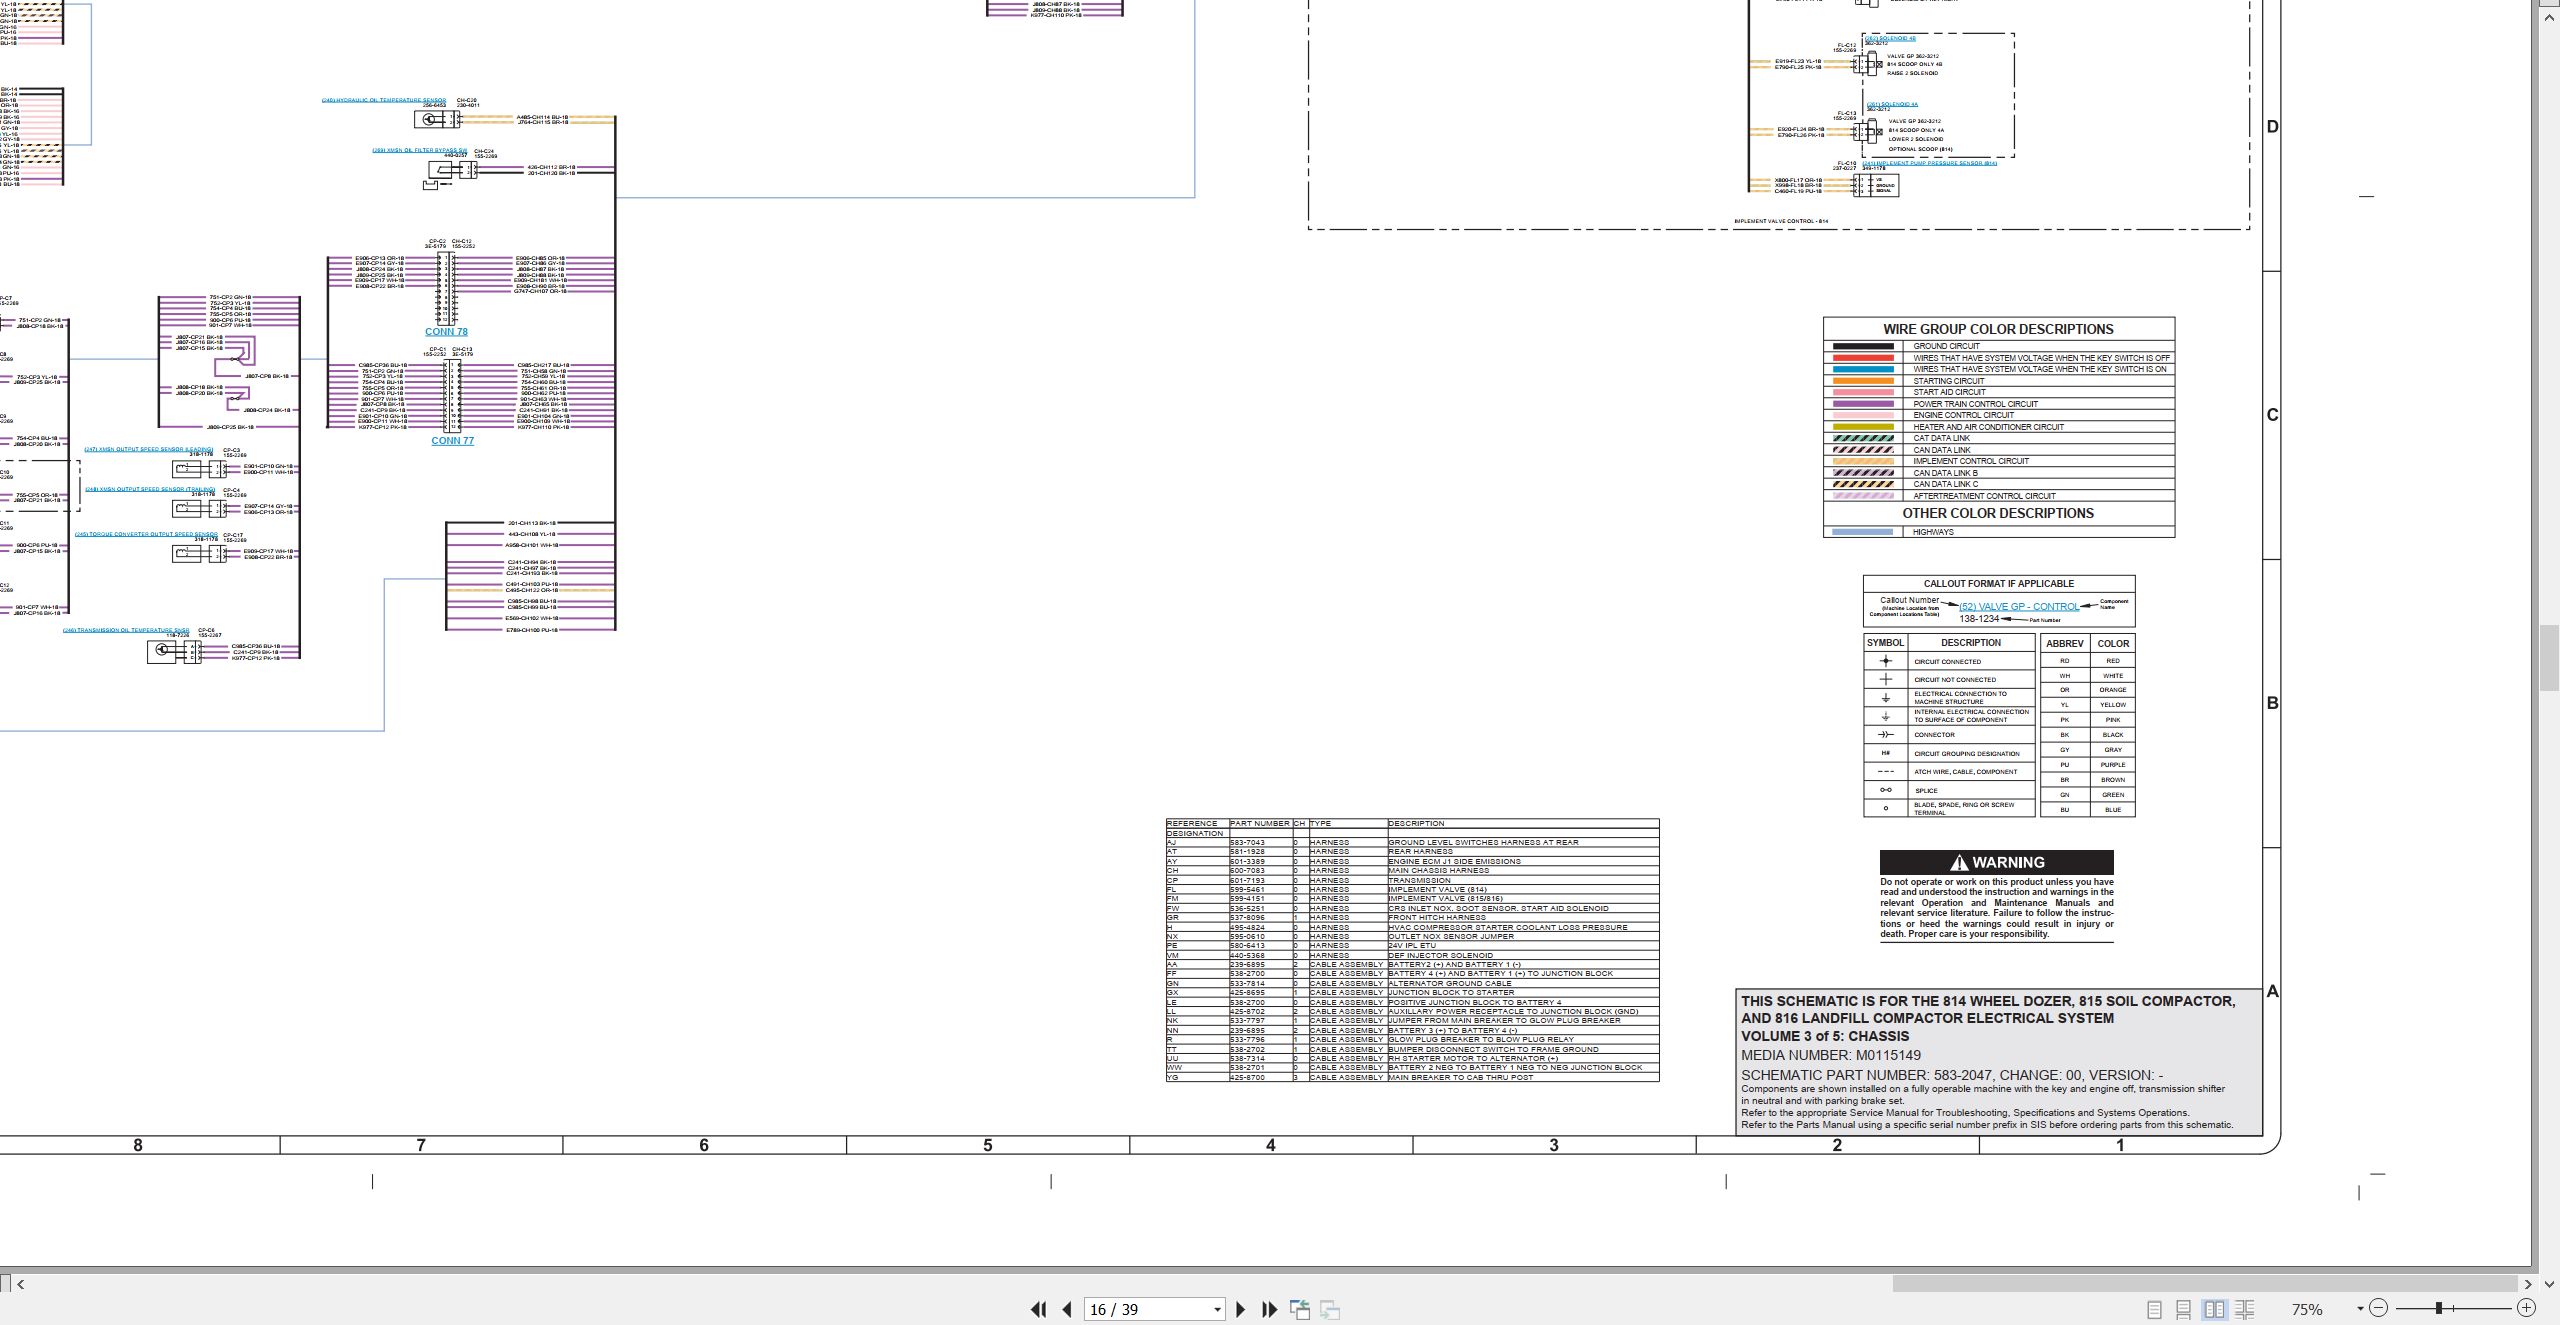Viewport: 2560px width, 1325px height.
Task: Click Torque Converter Output Speed Sensor callout
Action: pyautogui.click(x=146, y=535)
